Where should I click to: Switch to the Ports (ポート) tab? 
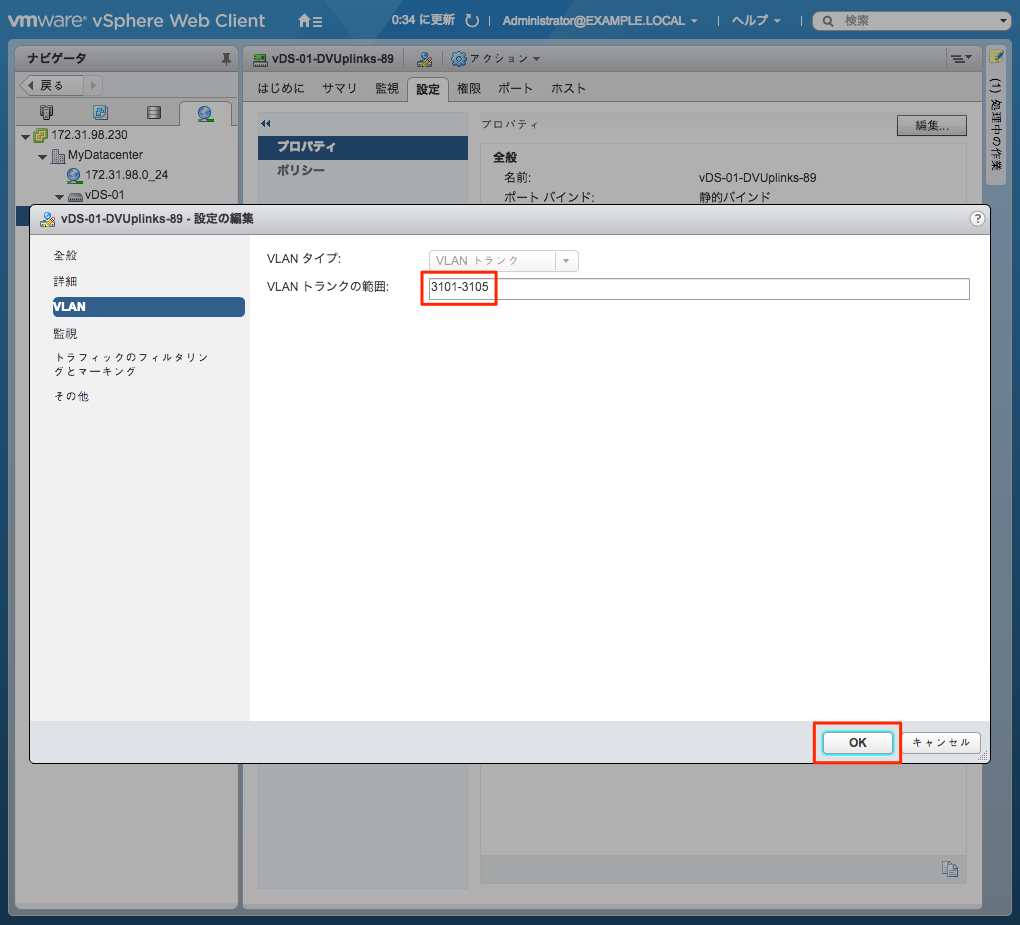[515, 88]
